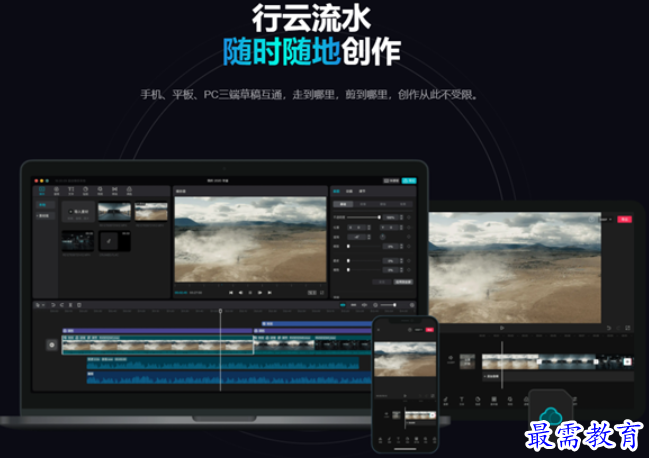This screenshot has width=649, height=467.
Task: Click Import material button in laptop media panel
Action: tap(78, 212)
